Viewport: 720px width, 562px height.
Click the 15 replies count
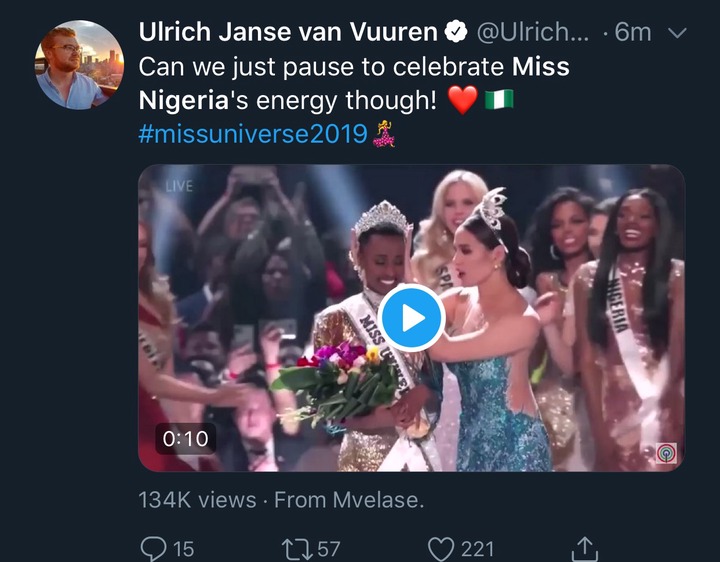pyautogui.click(x=183, y=548)
